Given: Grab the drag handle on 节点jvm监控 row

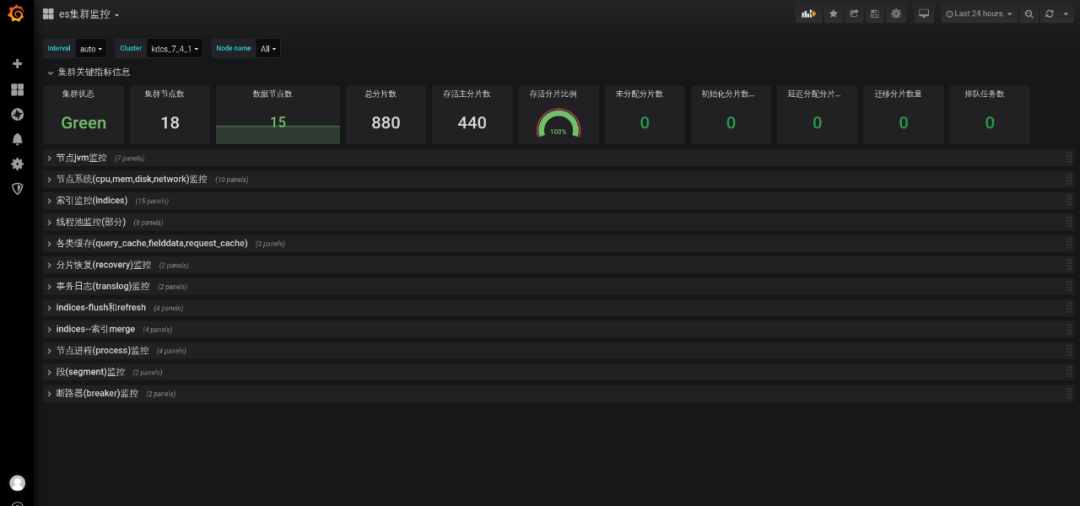Looking at the screenshot, I should [1069, 158].
